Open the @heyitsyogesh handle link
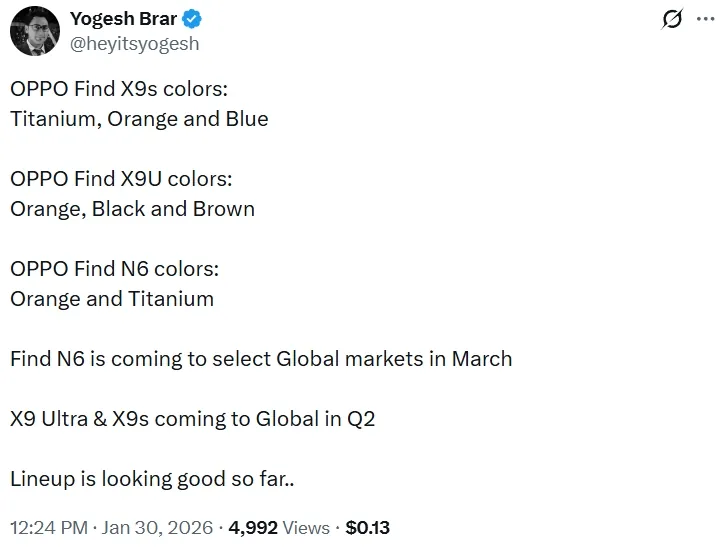Image resolution: width=724 pixels, height=547 pixels. 135,43
